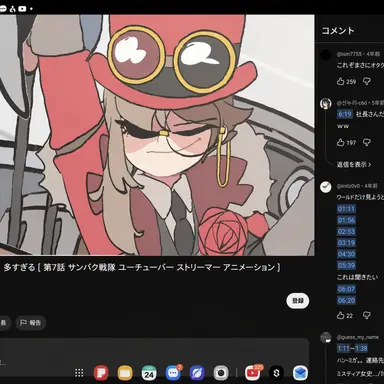Open the blue mail app in dock
The width and height of the screenshot is (384, 384).
tap(300, 373)
